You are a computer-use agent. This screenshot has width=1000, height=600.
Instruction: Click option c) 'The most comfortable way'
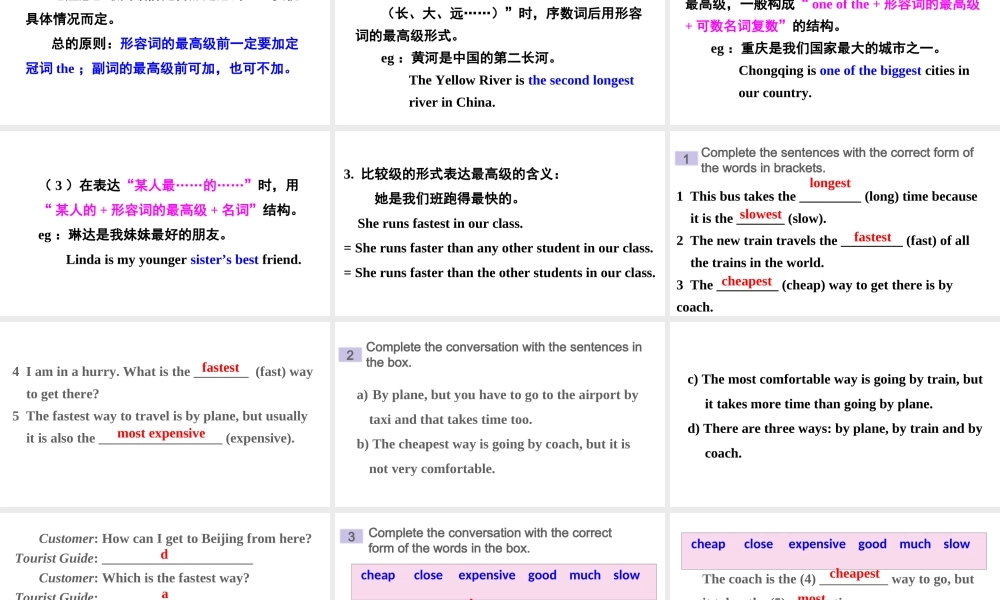pos(835,391)
